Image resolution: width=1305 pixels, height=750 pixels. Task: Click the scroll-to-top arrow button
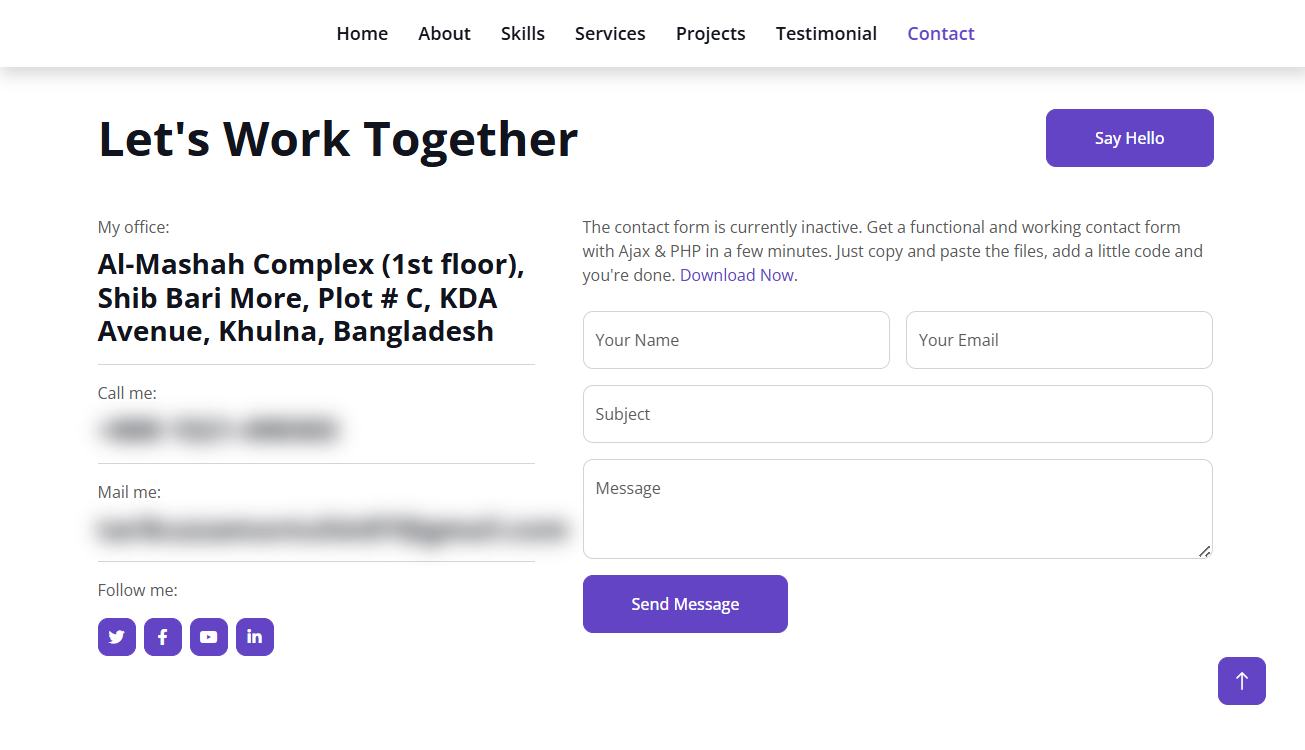click(x=1242, y=681)
